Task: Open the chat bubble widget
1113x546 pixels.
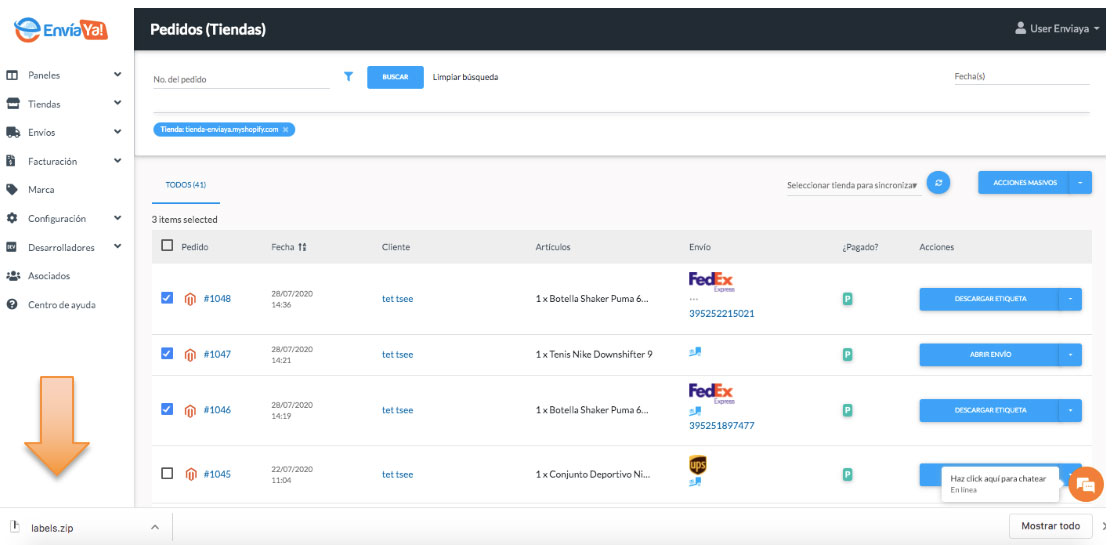Action: (1085, 484)
